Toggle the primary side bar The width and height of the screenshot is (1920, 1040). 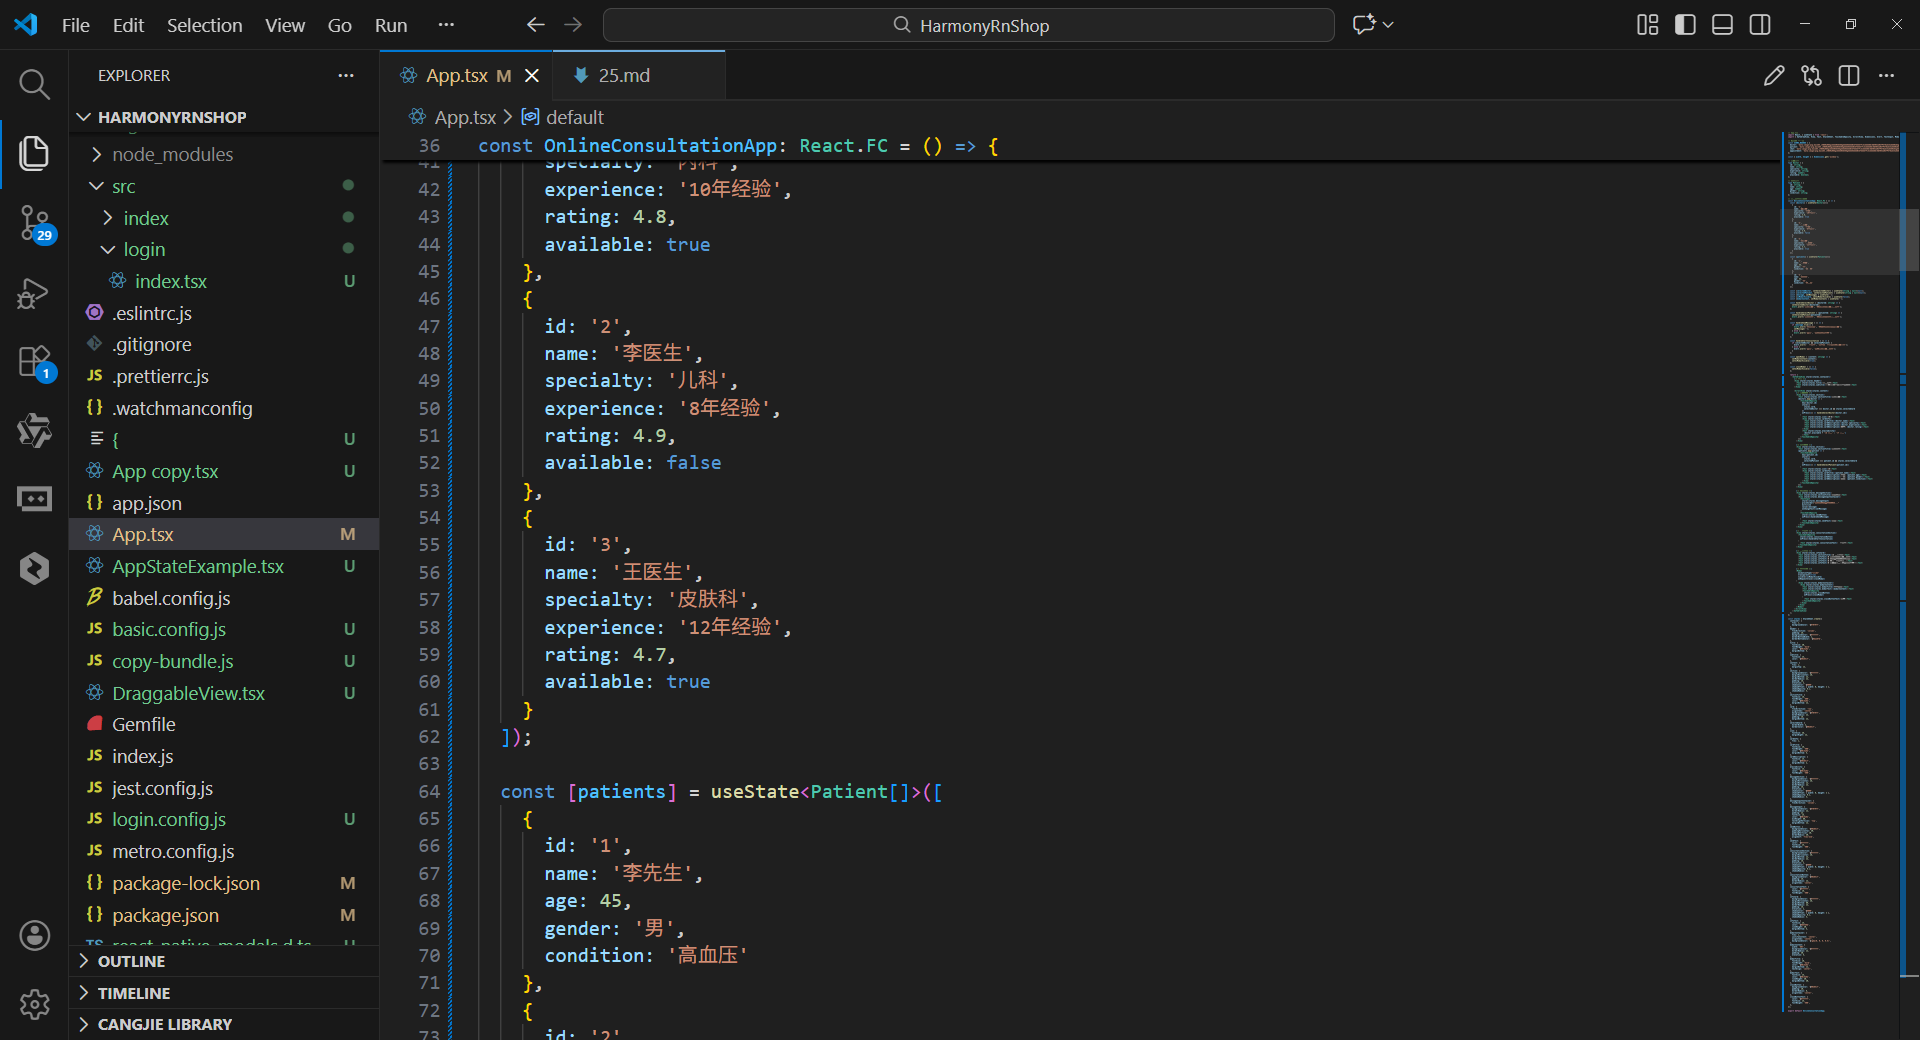pyautogui.click(x=1685, y=25)
